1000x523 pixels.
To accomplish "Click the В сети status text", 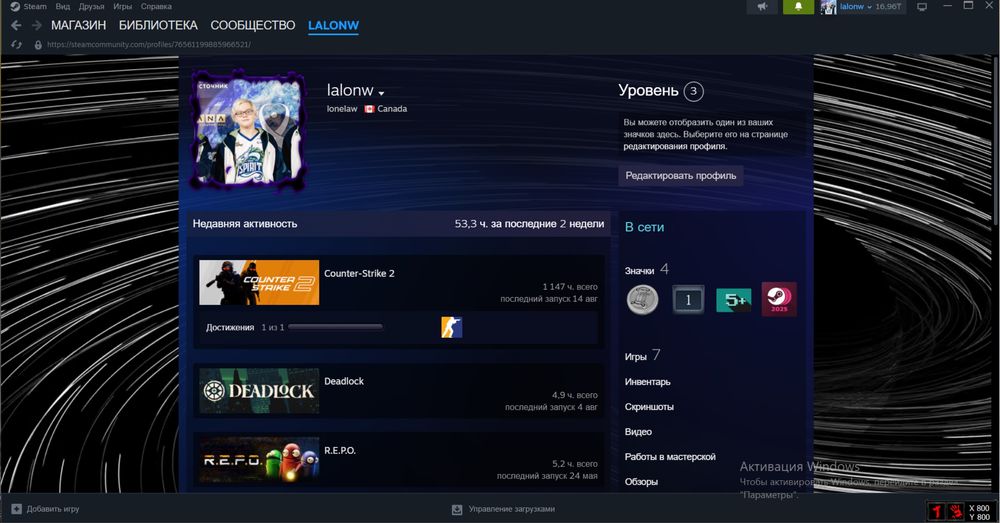I will tap(644, 227).
